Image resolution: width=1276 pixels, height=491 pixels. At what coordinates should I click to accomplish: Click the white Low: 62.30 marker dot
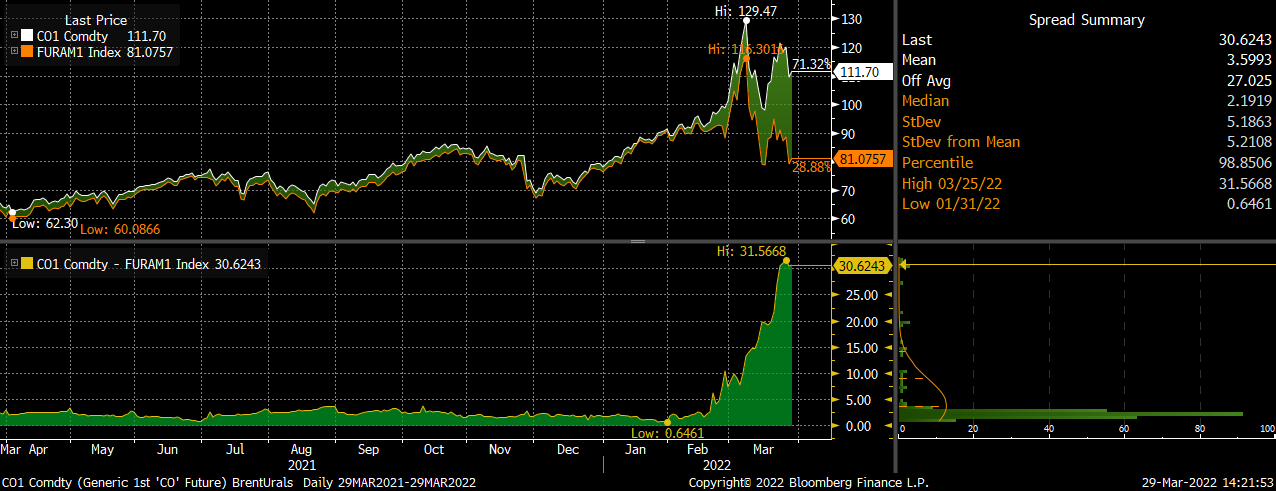(11, 212)
